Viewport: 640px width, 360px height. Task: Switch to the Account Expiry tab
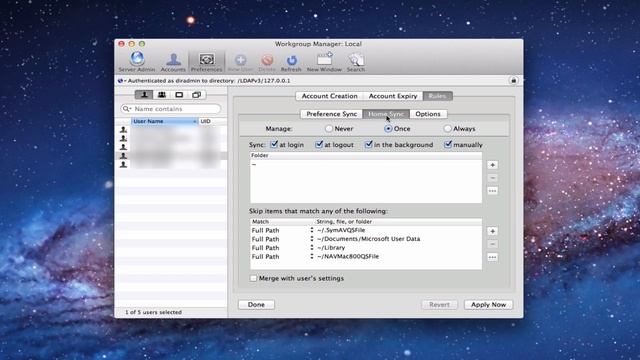(x=393, y=96)
